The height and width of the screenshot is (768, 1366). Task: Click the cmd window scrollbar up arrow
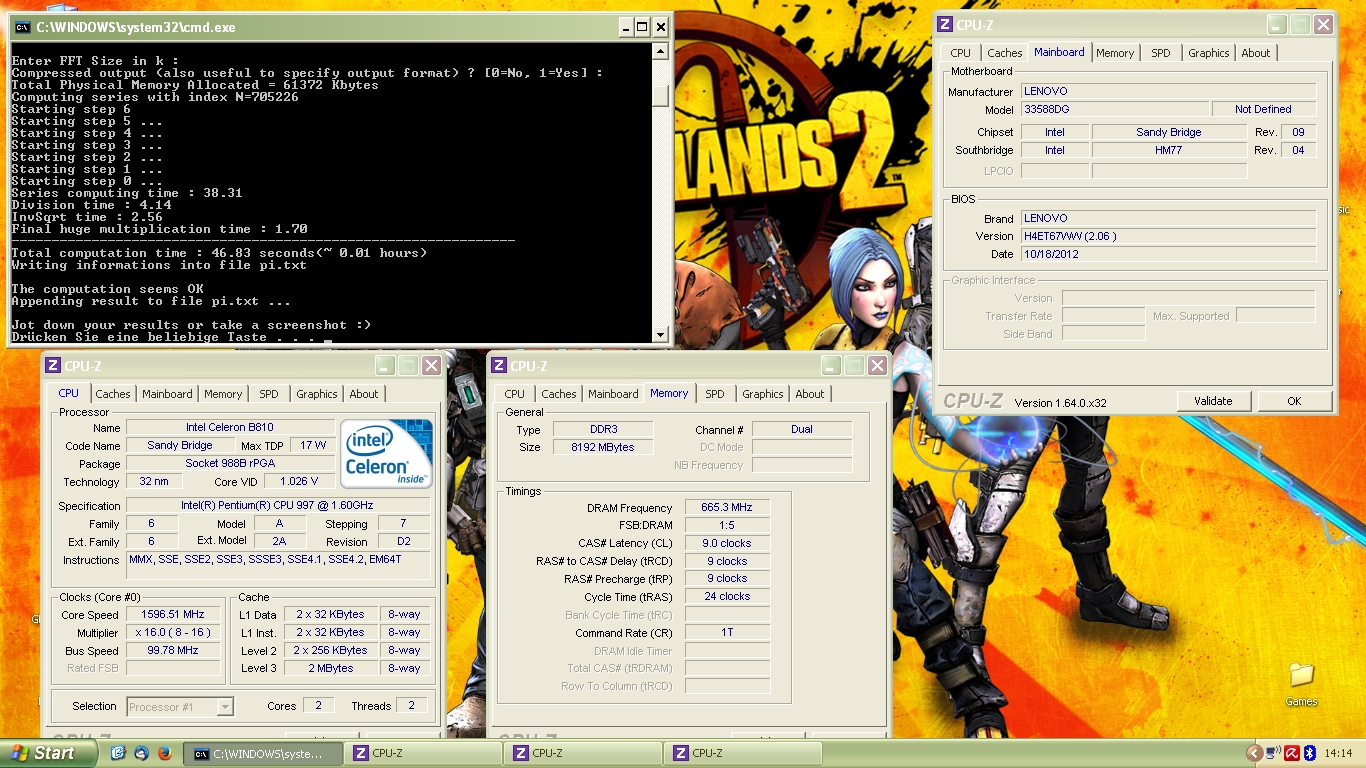pyautogui.click(x=660, y=51)
